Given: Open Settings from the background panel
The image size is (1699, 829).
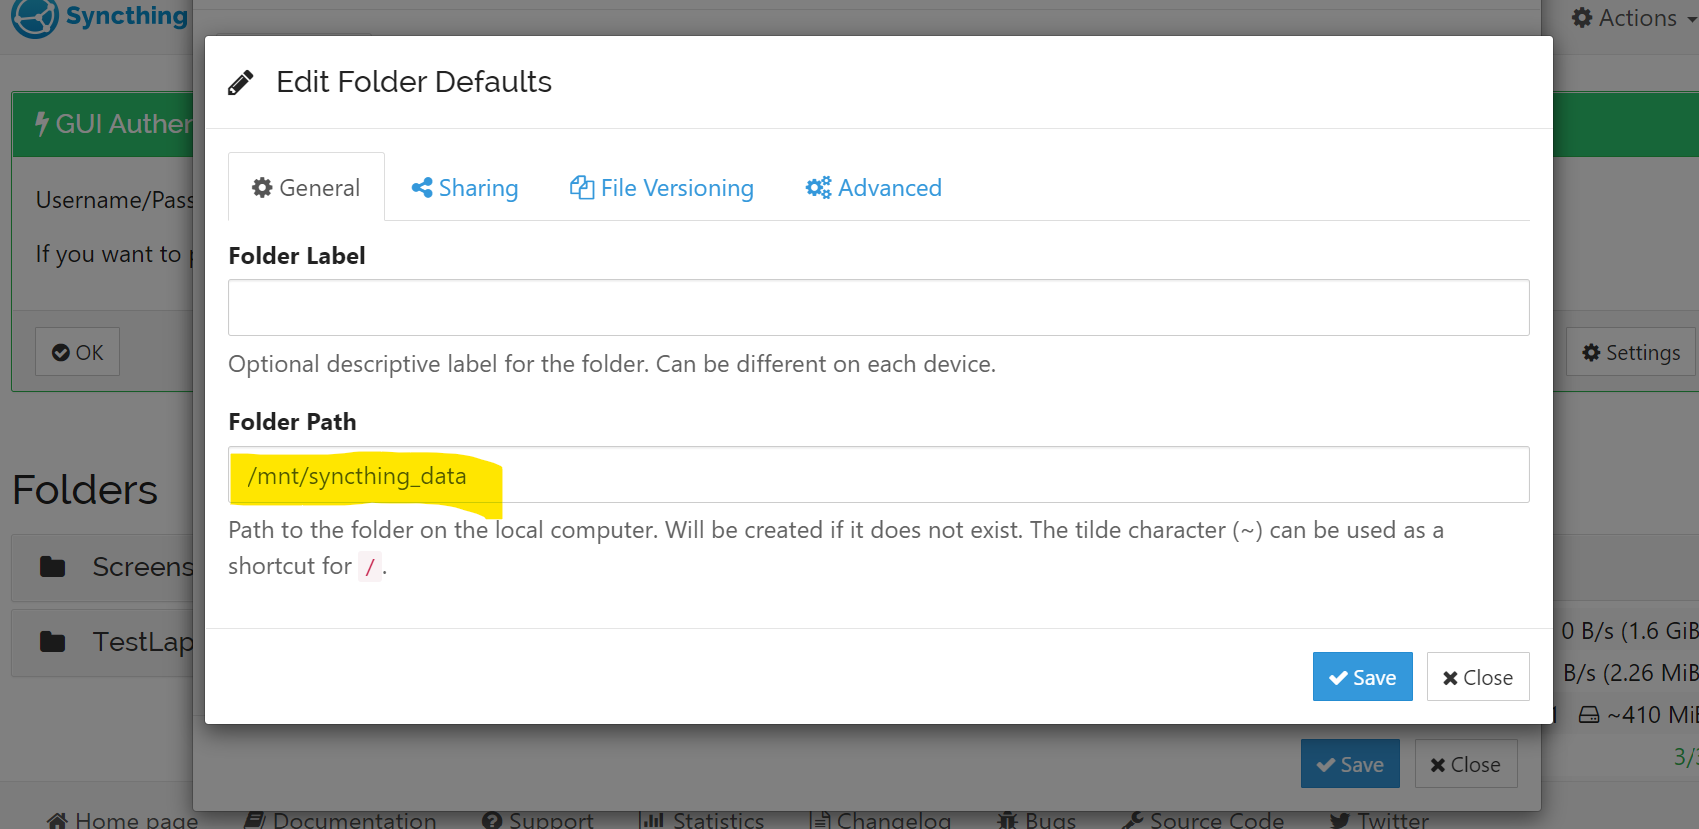Looking at the screenshot, I should (x=1630, y=353).
